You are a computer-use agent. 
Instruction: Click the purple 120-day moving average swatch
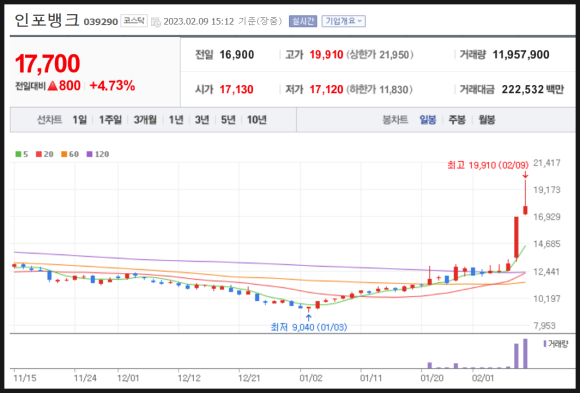(90, 154)
